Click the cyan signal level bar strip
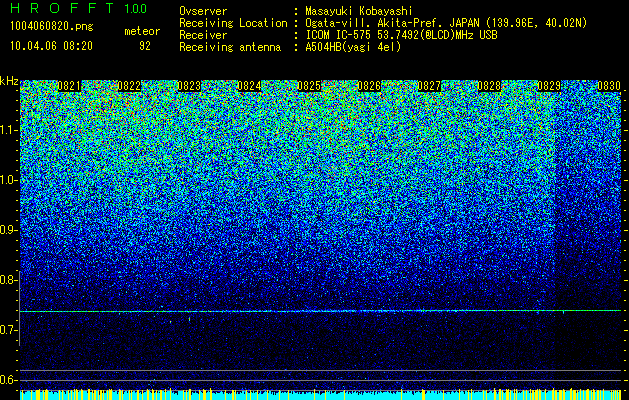 (320, 394)
